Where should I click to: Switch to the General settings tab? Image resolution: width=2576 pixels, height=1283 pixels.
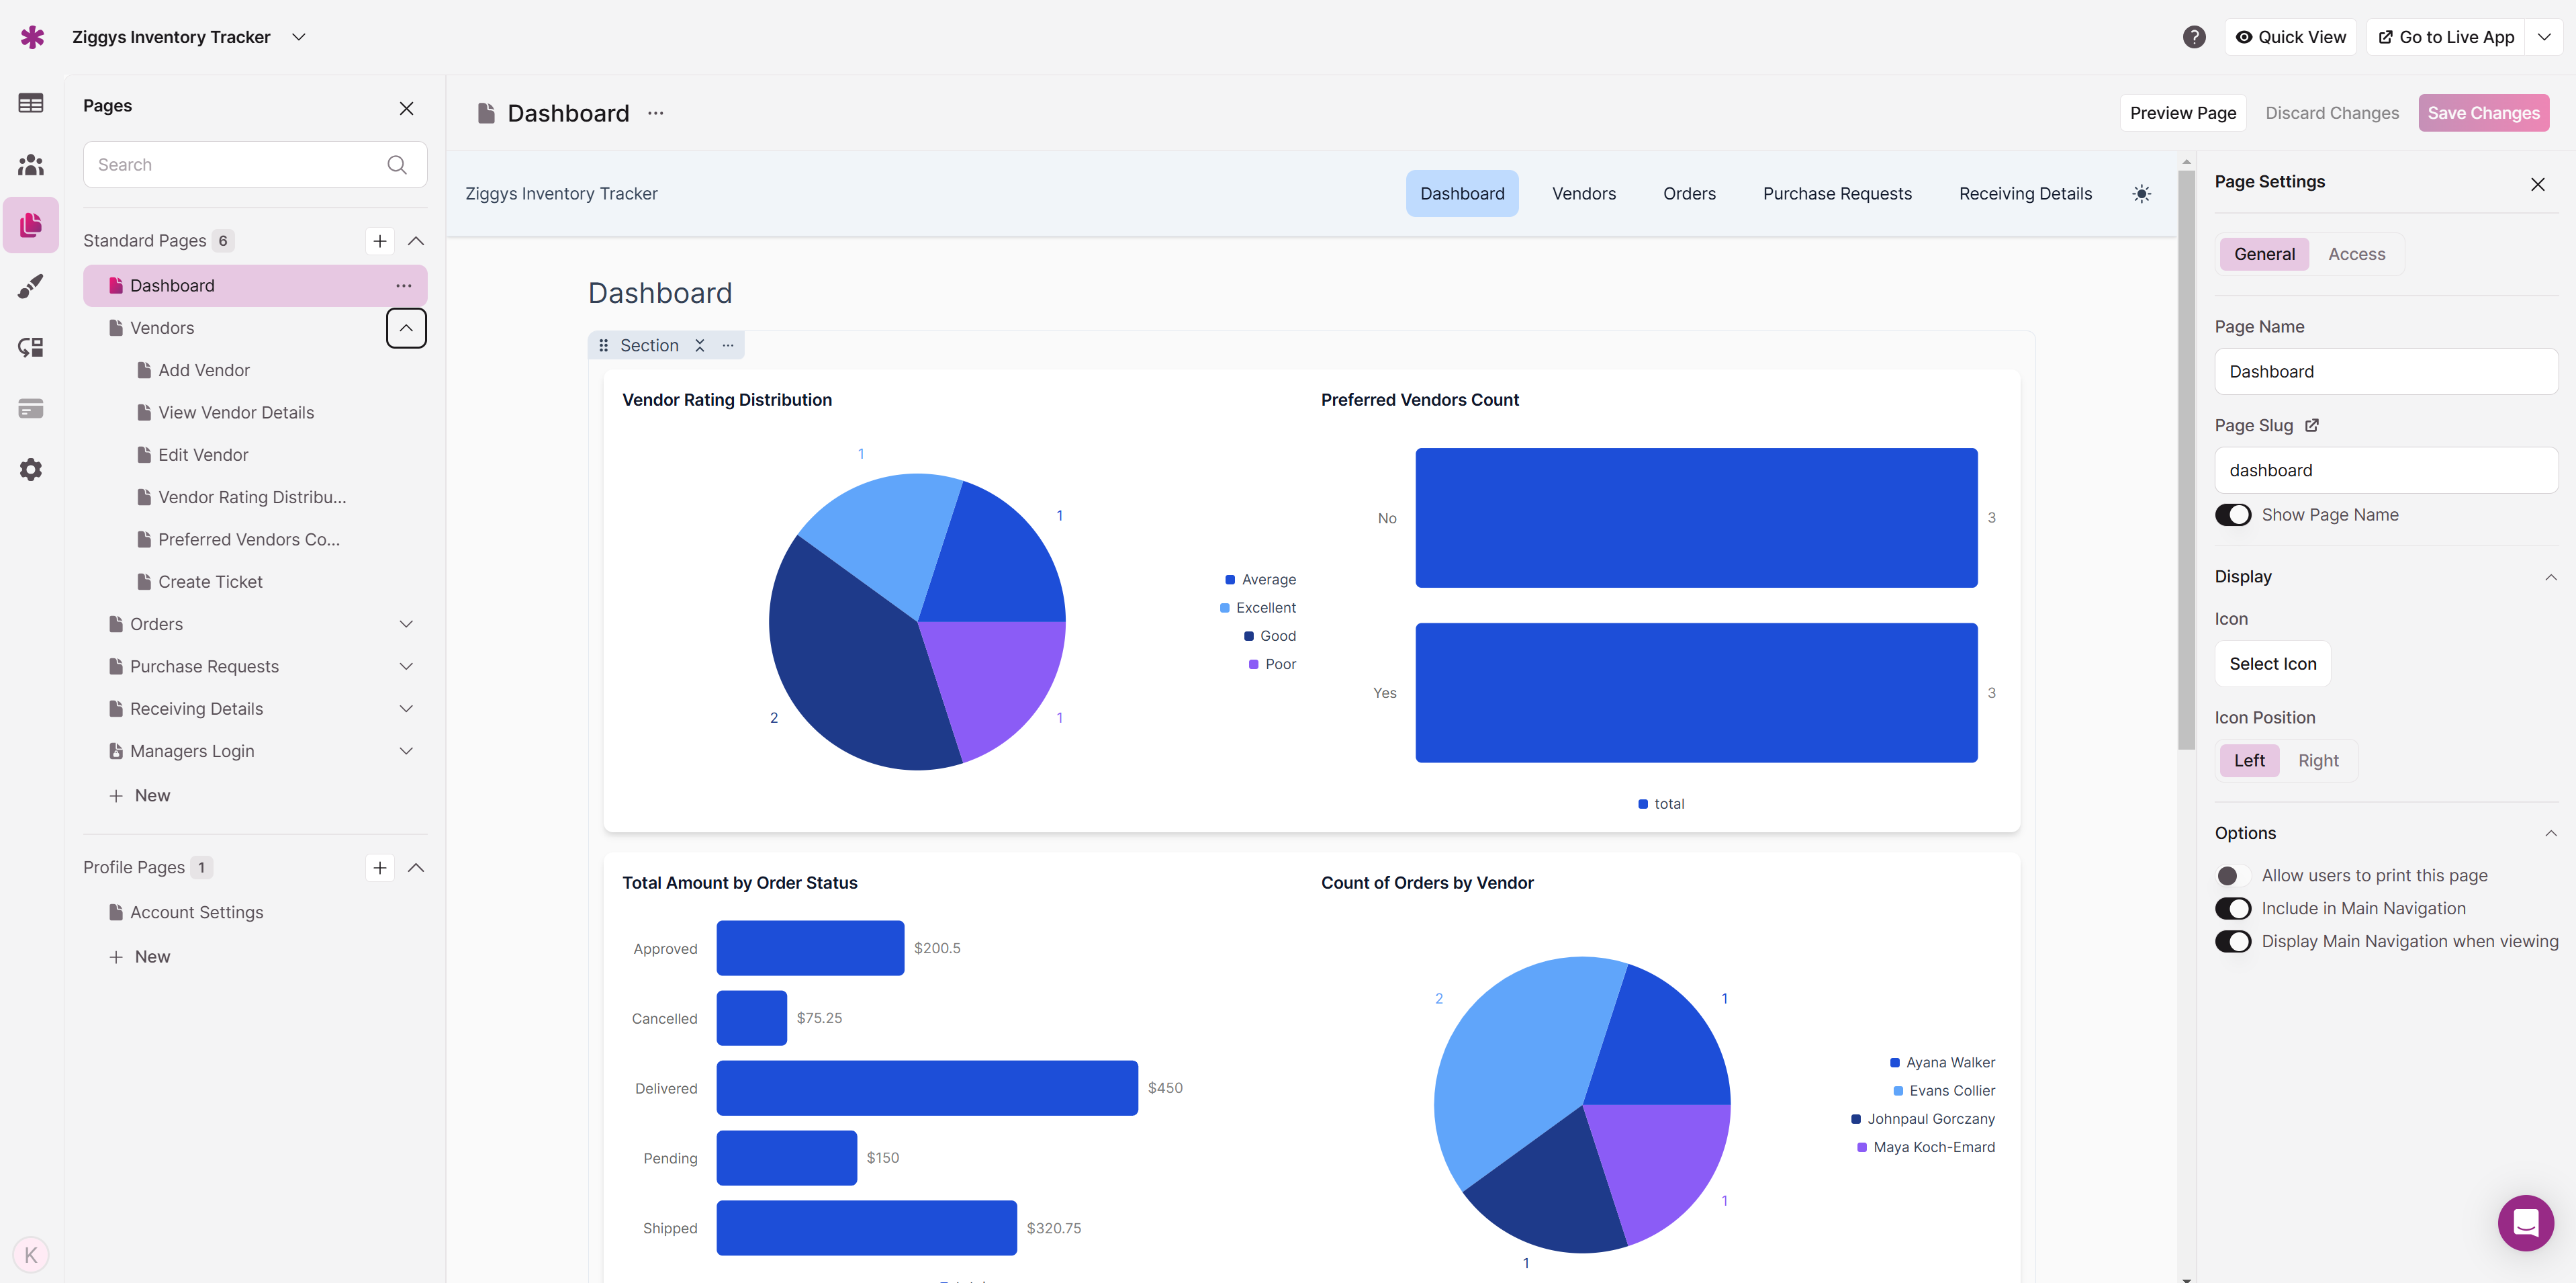[2264, 254]
